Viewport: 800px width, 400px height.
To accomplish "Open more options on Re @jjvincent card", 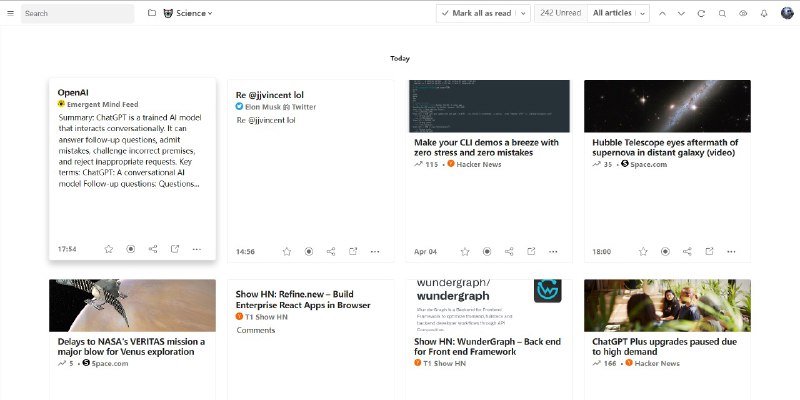I will pyautogui.click(x=375, y=252).
